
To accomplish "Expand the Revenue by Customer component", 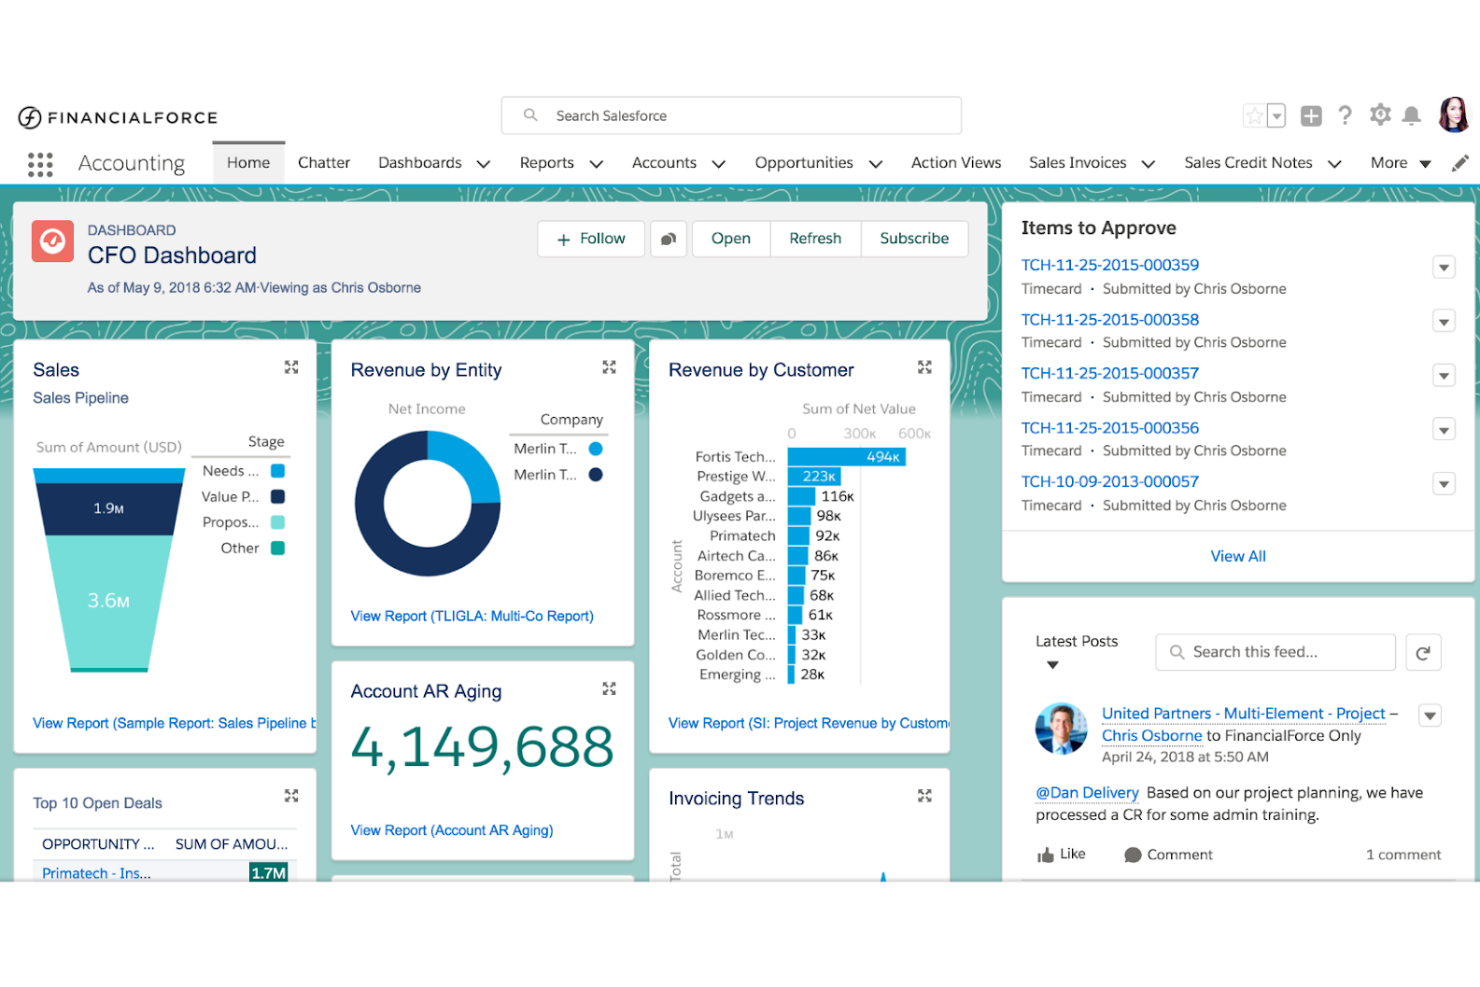I will pyautogui.click(x=925, y=367).
